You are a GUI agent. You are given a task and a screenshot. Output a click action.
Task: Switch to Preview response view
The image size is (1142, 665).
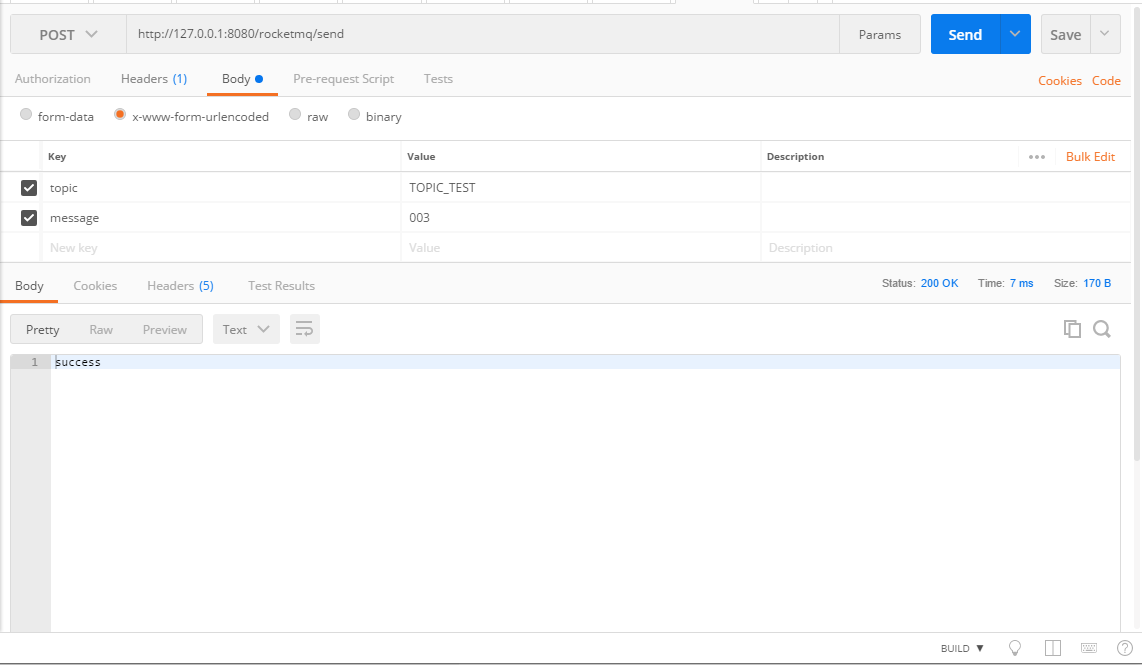pos(165,329)
